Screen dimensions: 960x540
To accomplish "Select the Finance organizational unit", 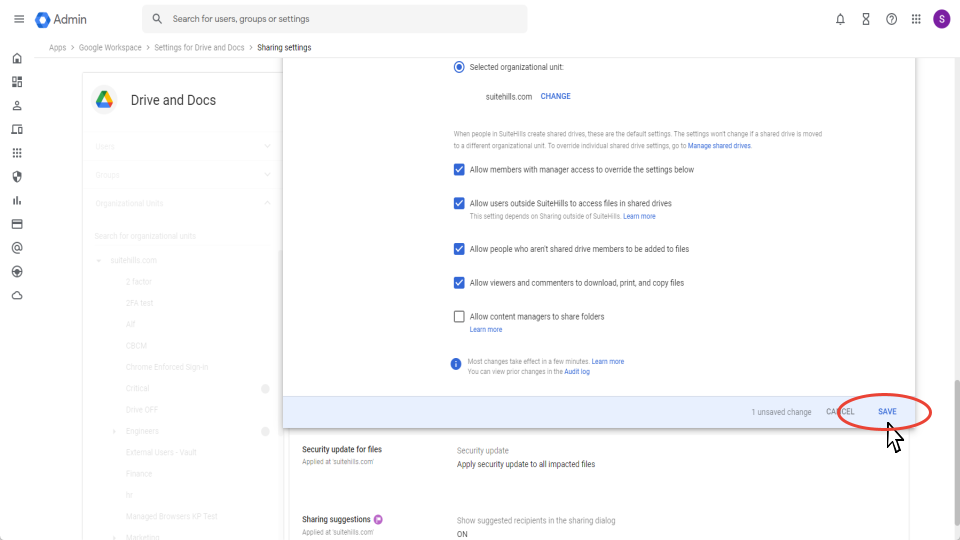I will (138, 474).
